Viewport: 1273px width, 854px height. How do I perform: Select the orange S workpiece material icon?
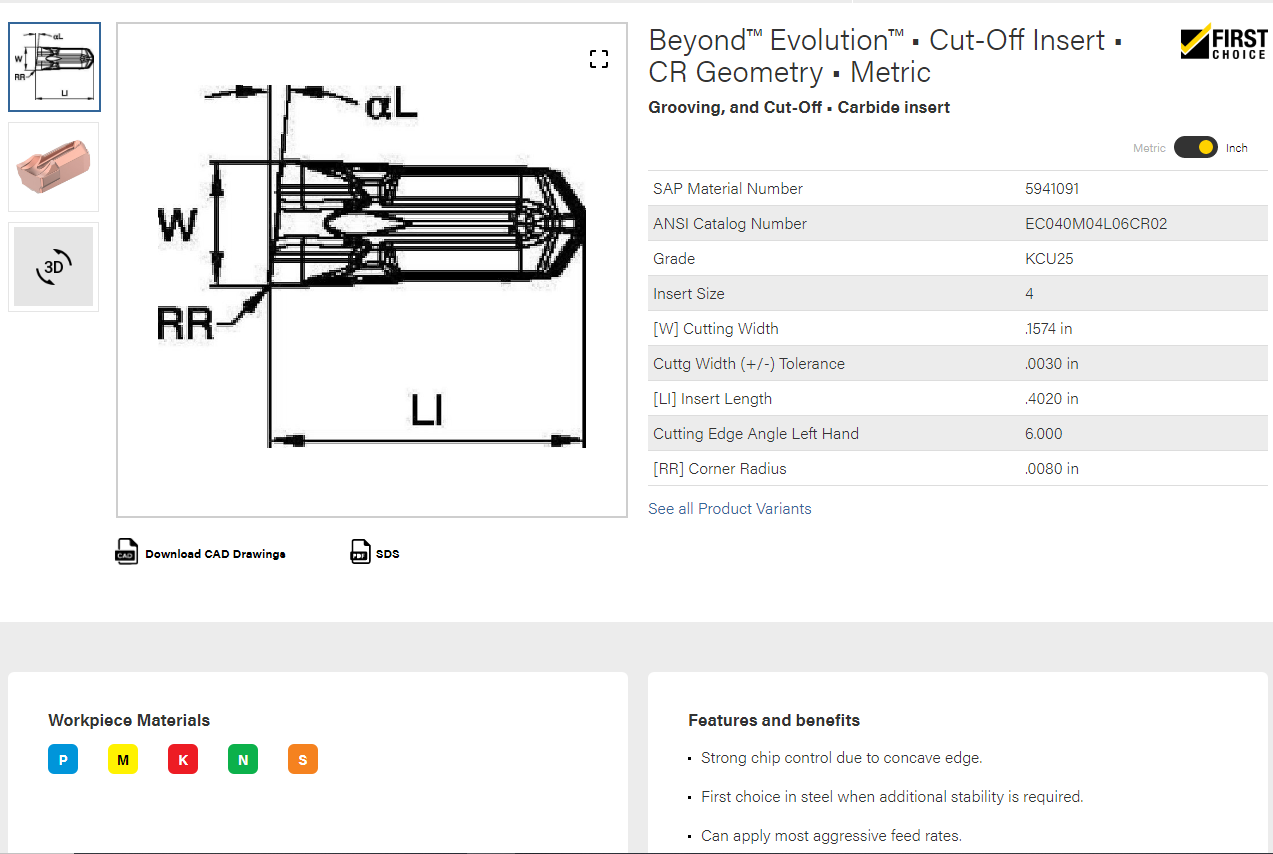(303, 760)
